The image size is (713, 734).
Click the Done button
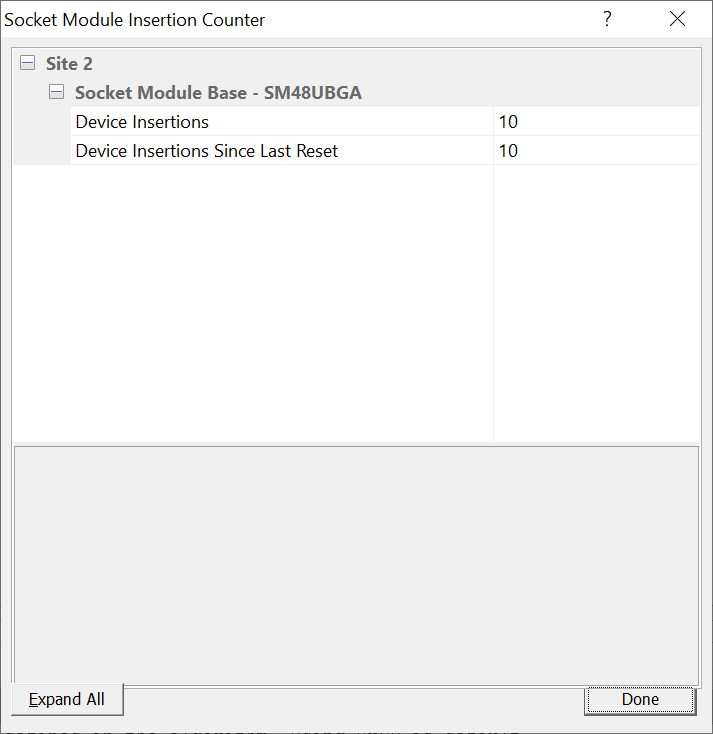(640, 699)
